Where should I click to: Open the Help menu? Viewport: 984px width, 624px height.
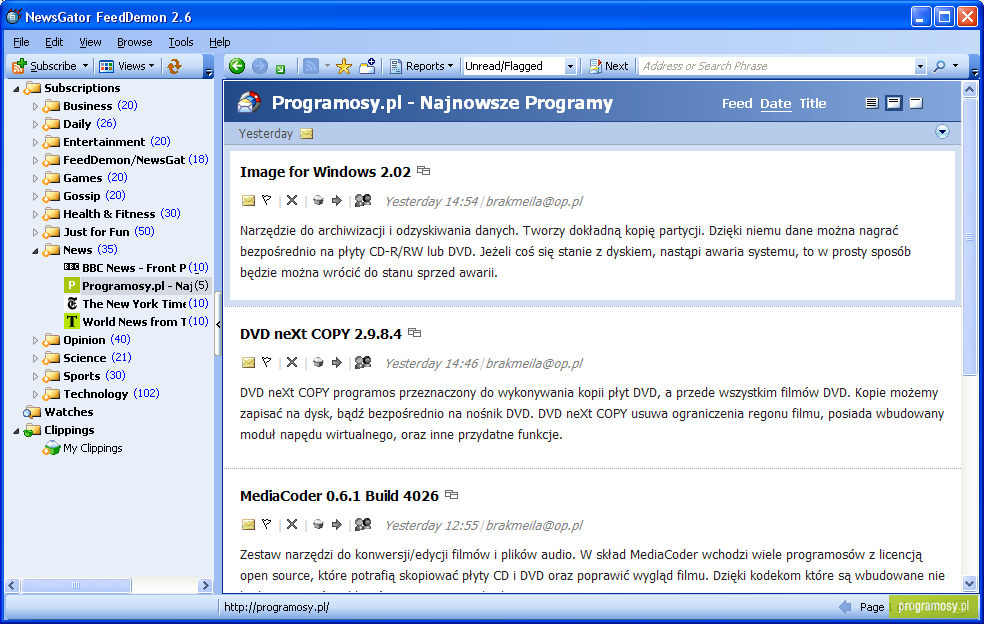click(220, 42)
